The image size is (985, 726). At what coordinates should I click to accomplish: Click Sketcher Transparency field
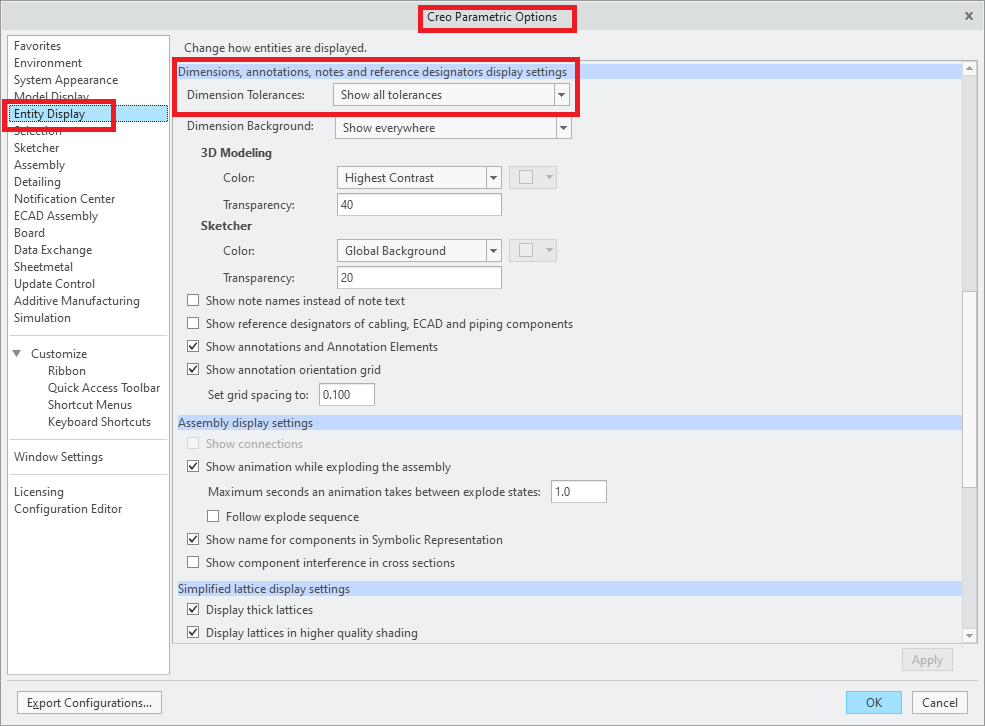[x=419, y=277]
